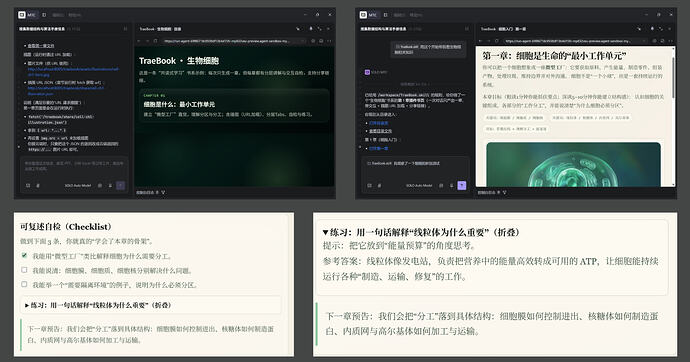Open the 细胞是什么：最小工作单元 chapter card
Screen dimensions: 690x362
pos(235,106)
